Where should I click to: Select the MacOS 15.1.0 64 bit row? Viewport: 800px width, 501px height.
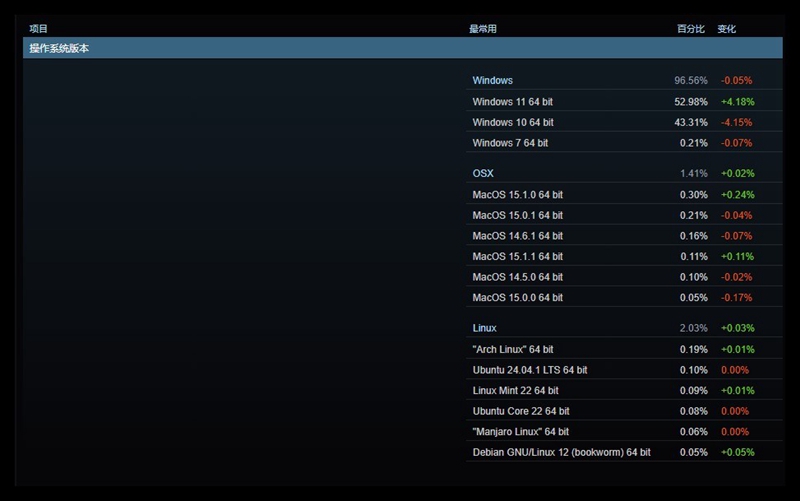624,194
